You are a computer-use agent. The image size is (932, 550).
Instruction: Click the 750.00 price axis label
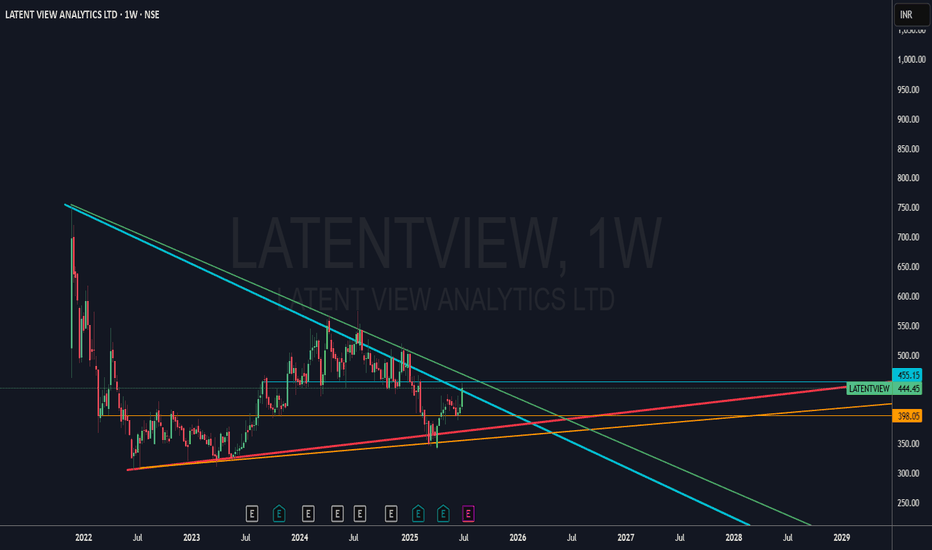point(908,208)
